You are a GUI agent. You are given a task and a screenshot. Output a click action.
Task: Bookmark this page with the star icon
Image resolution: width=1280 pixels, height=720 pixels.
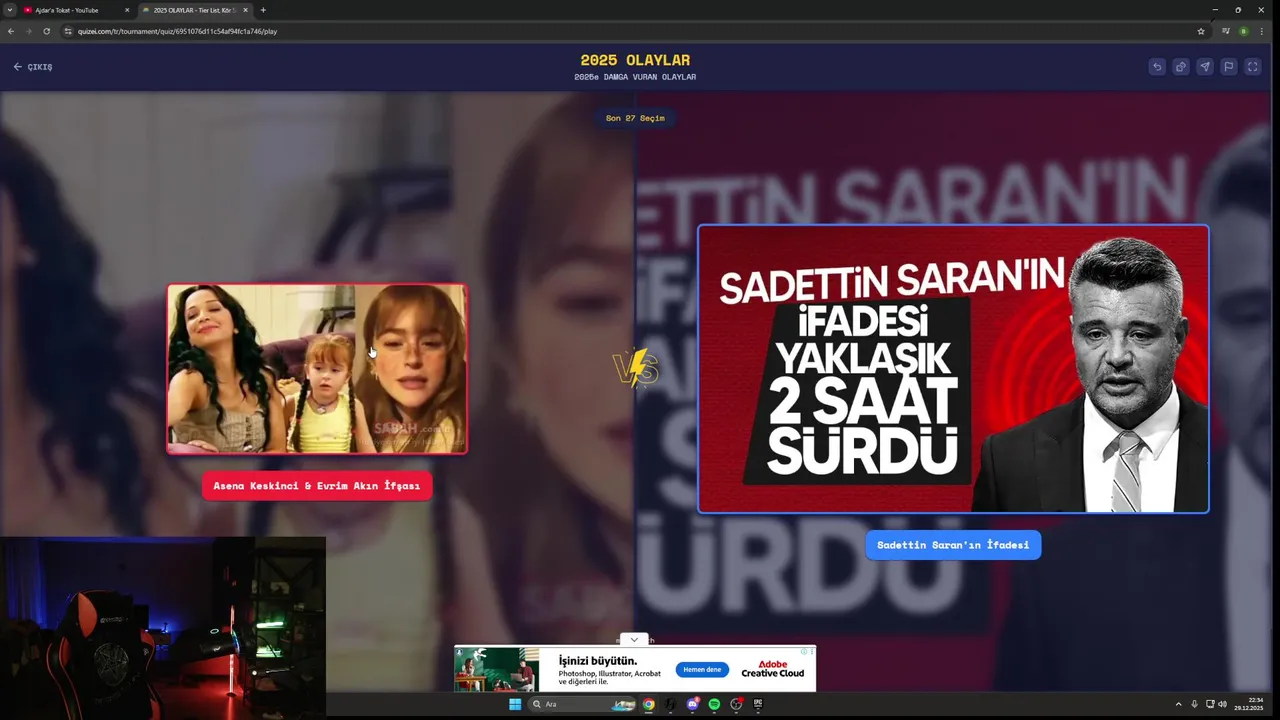(1201, 31)
